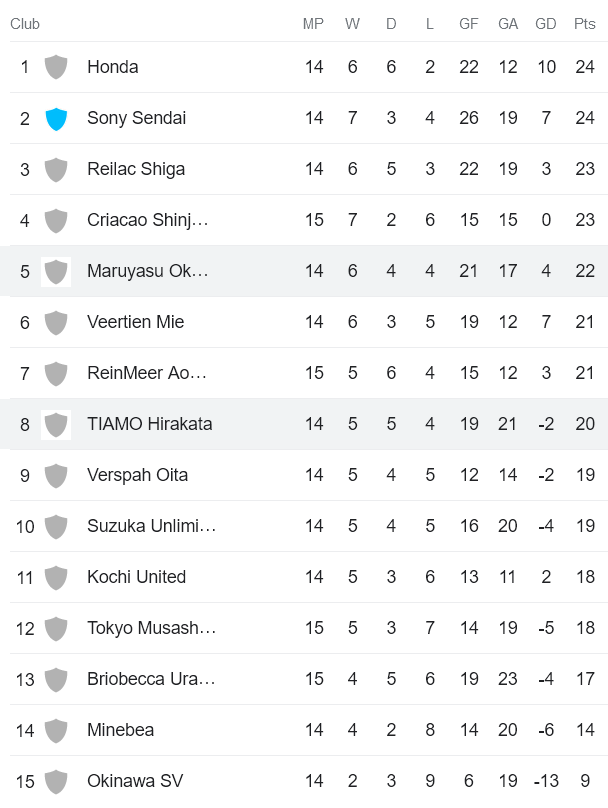
Task: Open the Briobecca Urayasu team name
Action: [x=151, y=679]
